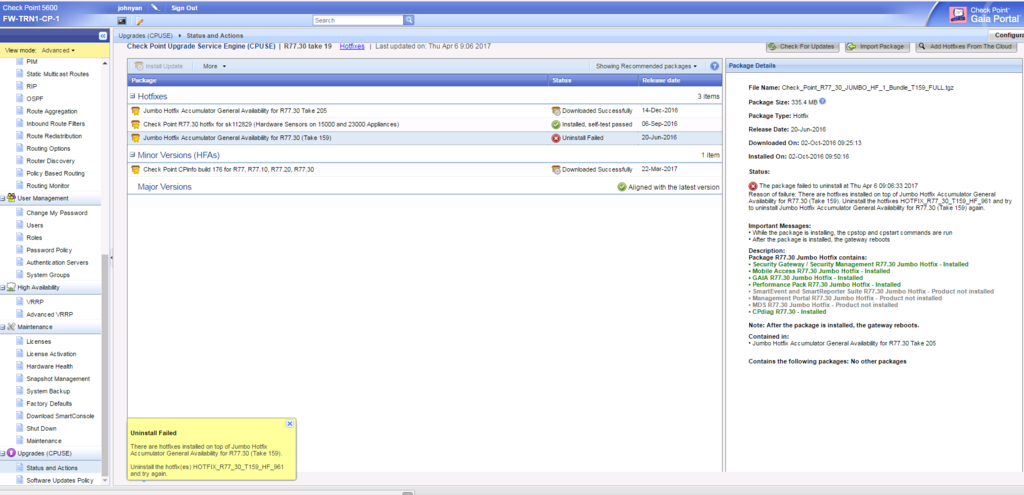Screen dimensions: 1024x495
Task: Click the Maintenance tools icon in sidebar
Action: click(x=11, y=327)
